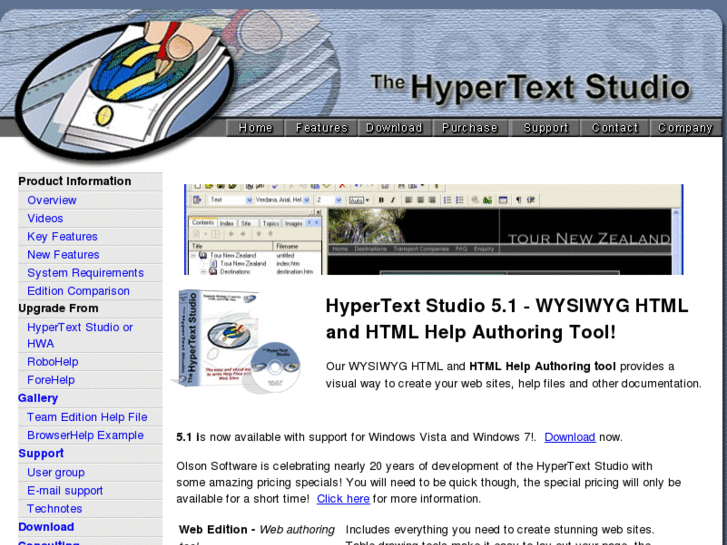Click the 'Product Information' sidebar heading

click(x=75, y=181)
